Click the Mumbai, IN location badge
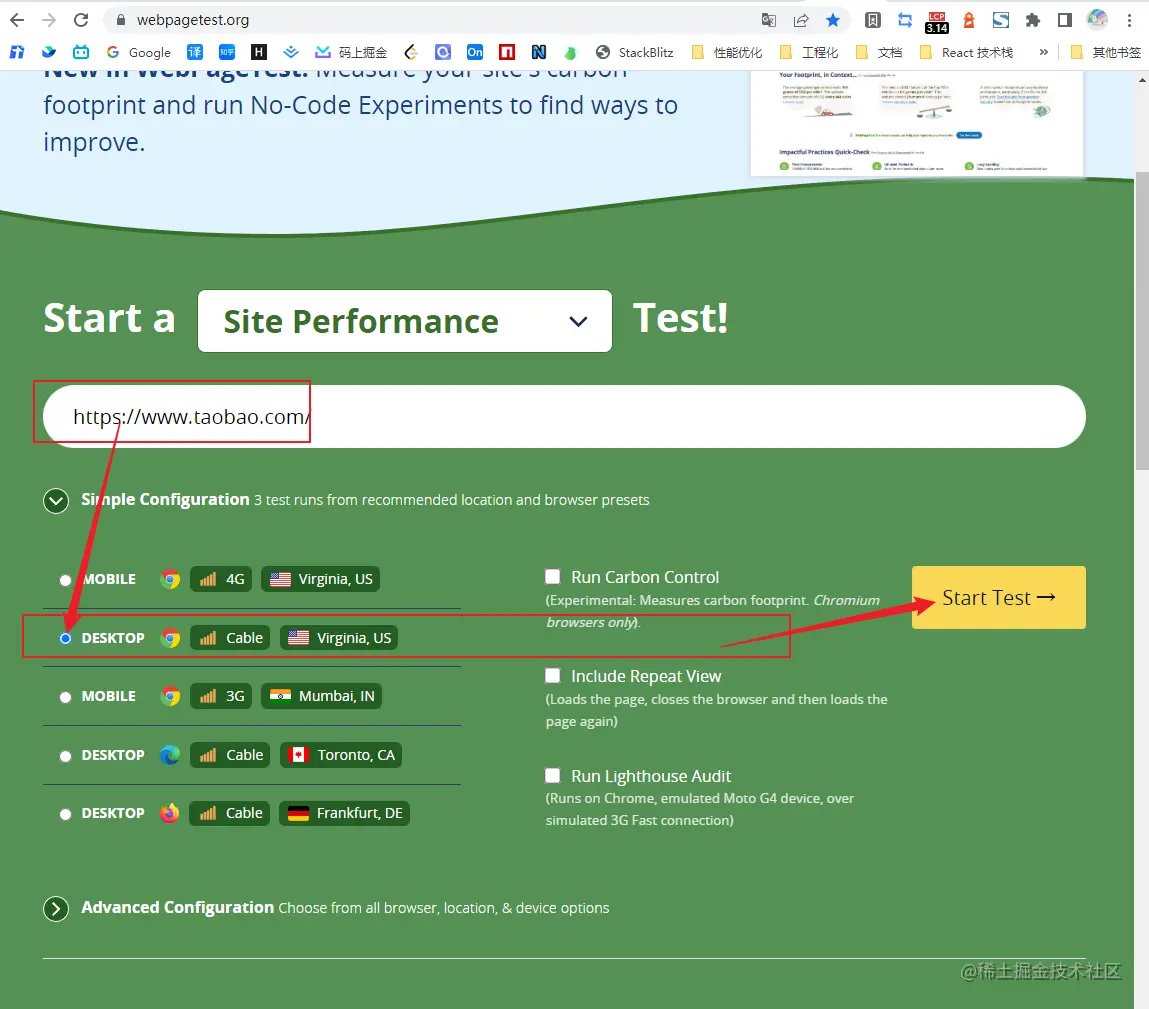The image size is (1149, 1009). pyautogui.click(x=321, y=696)
